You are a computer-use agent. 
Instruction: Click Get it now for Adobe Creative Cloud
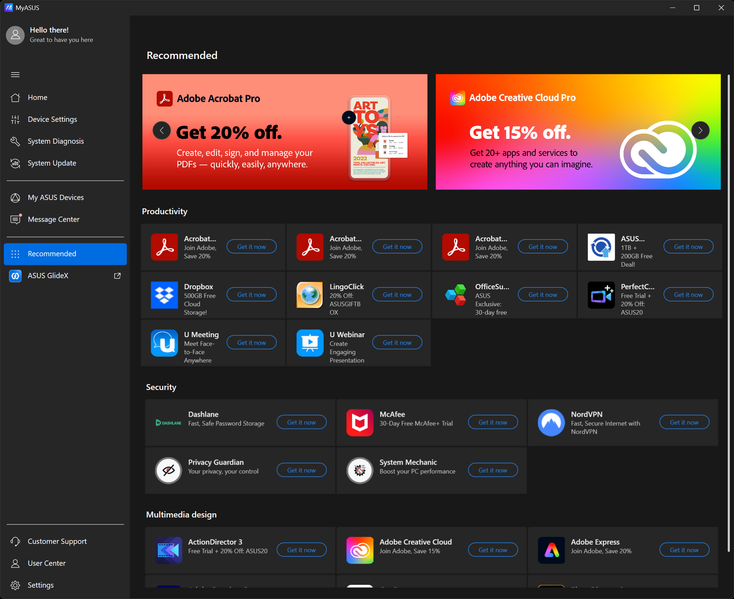493,550
